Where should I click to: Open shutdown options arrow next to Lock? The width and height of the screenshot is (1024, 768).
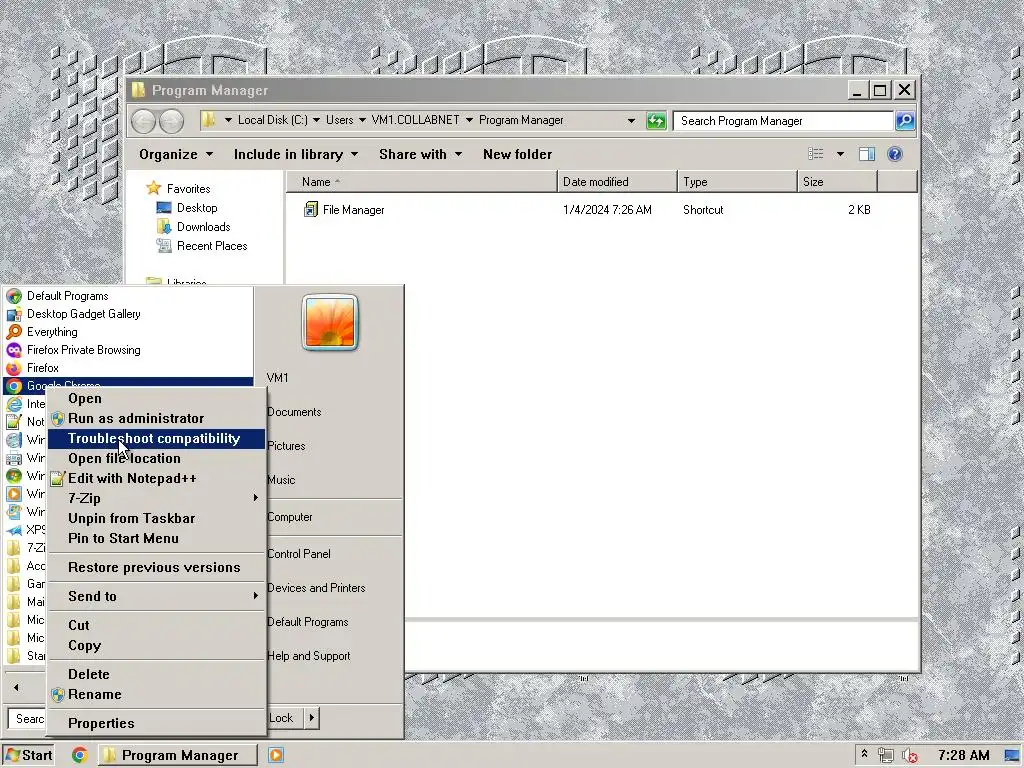point(312,718)
